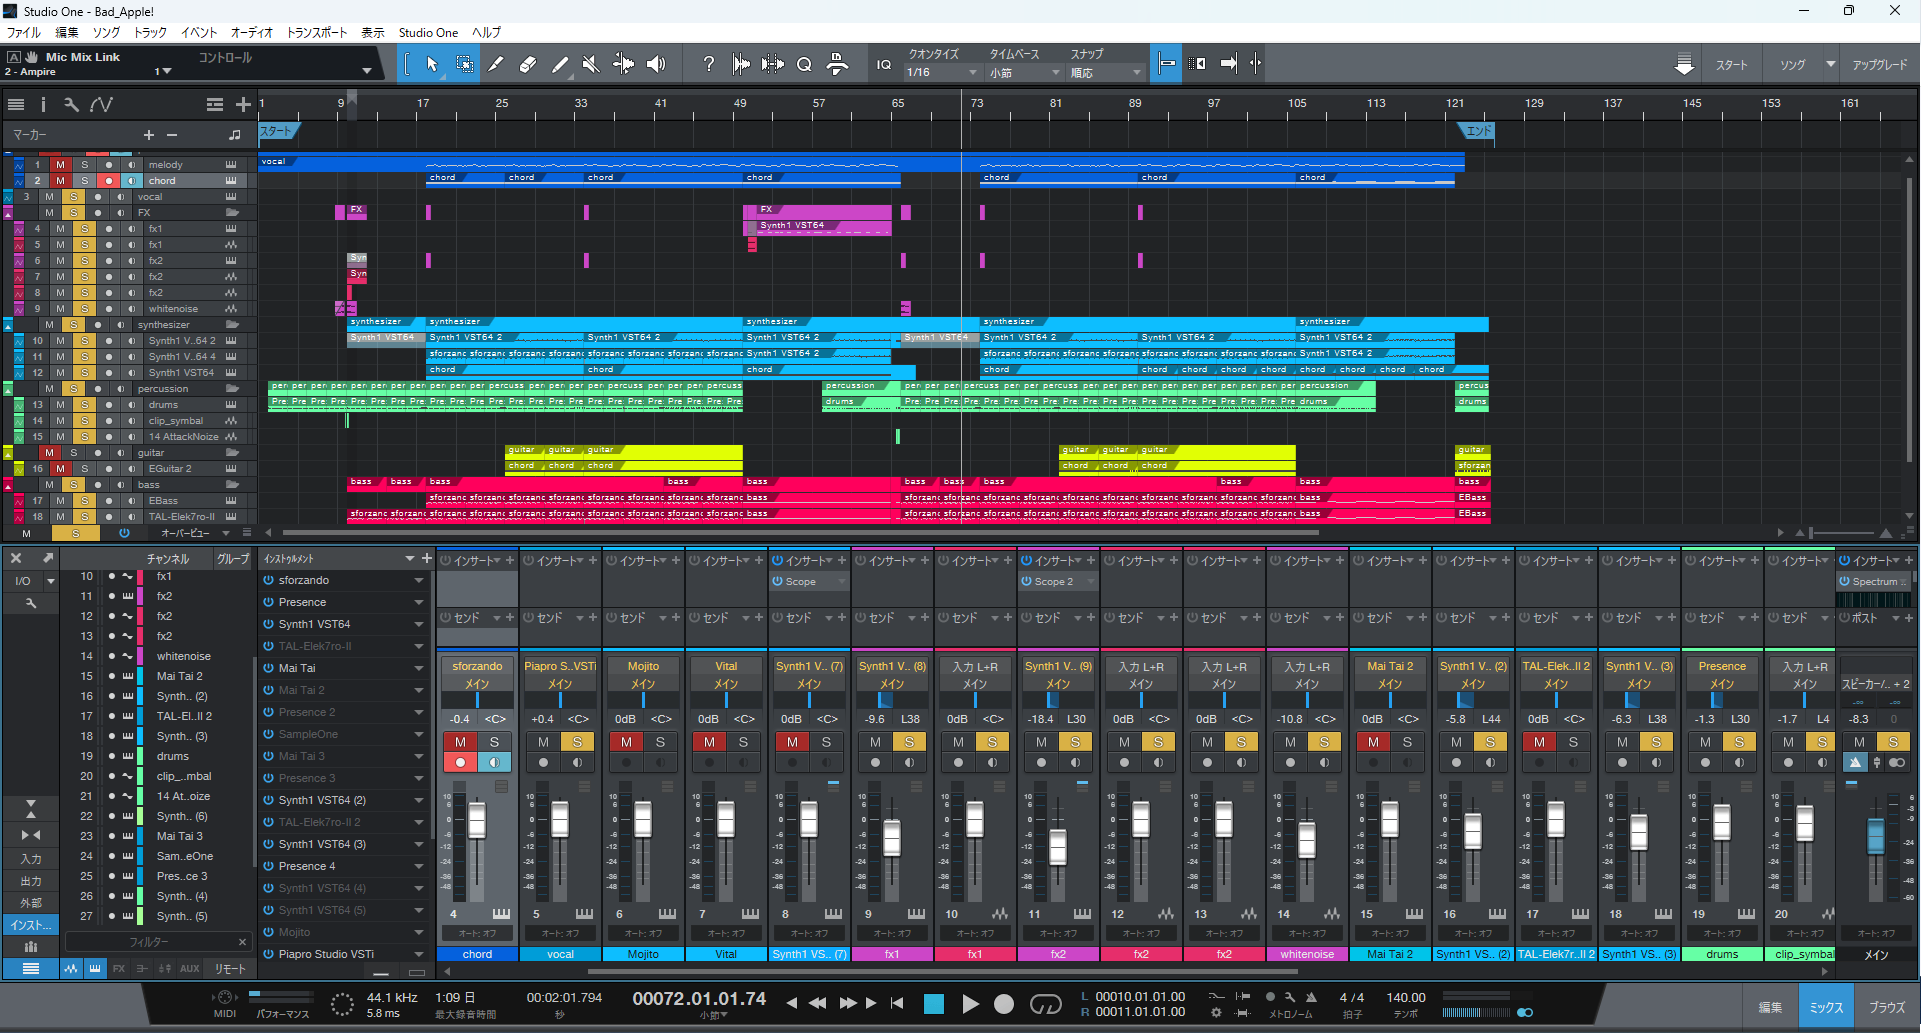The width and height of the screenshot is (1921, 1033).
Task: Click the アップグレード button
Action: click(1880, 65)
